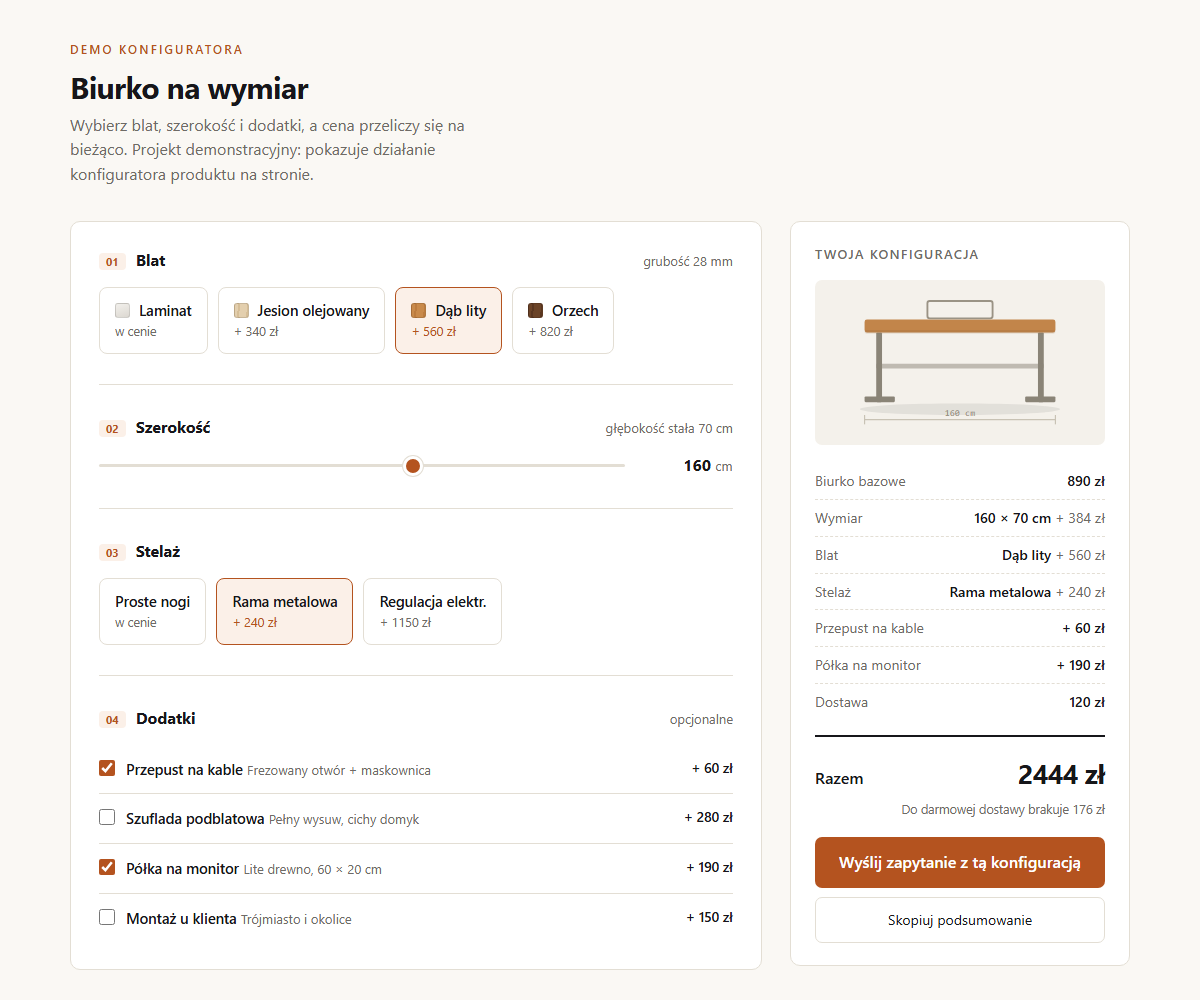Choose the Jesion olejowany tabletop
Screen dimensions: 1200x1000
click(301, 320)
